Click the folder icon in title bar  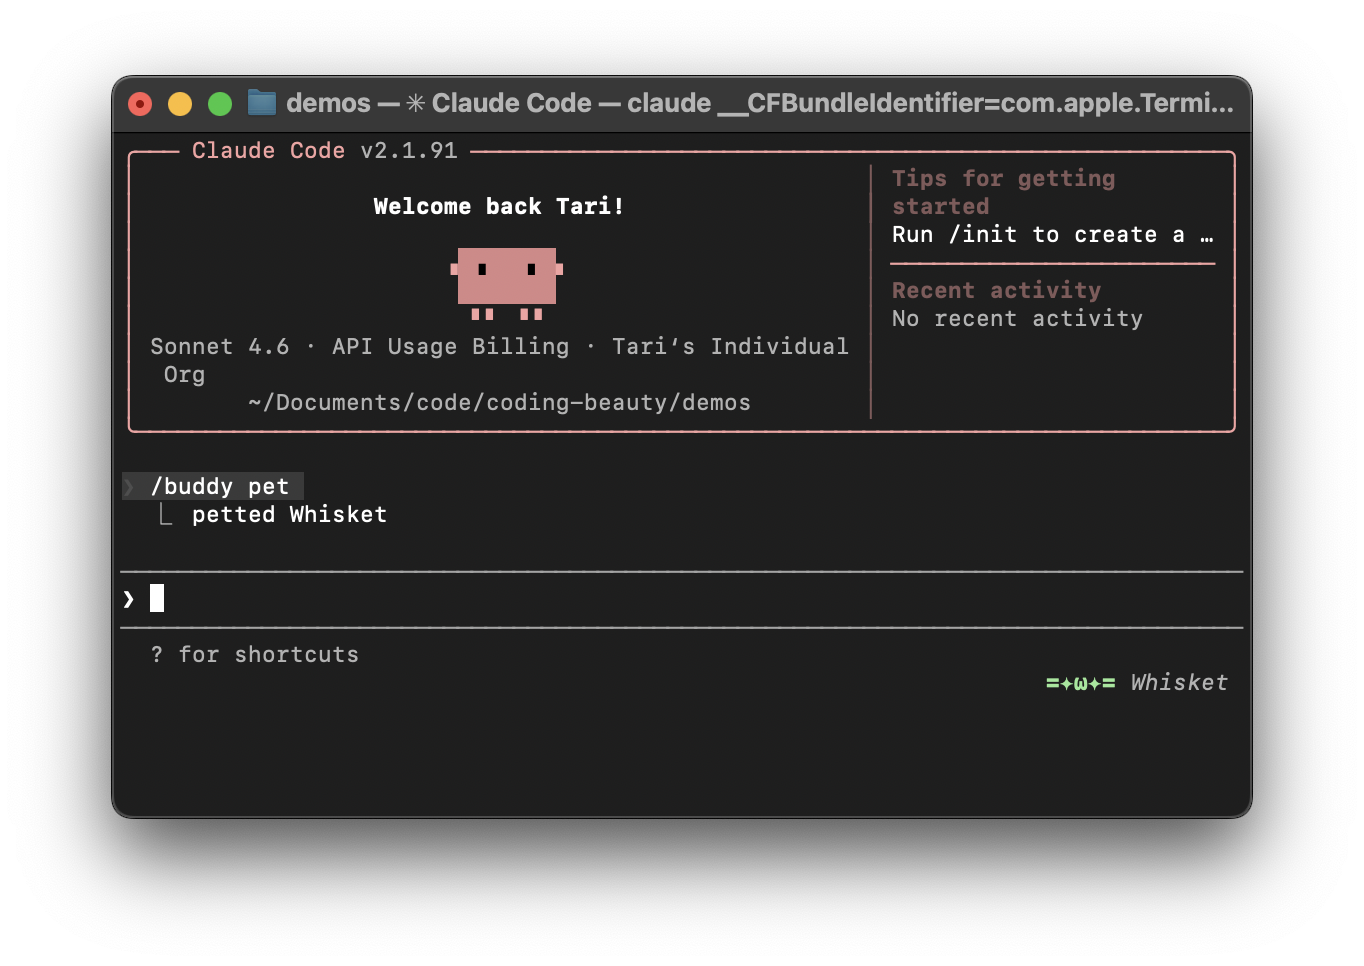pos(262,103)
